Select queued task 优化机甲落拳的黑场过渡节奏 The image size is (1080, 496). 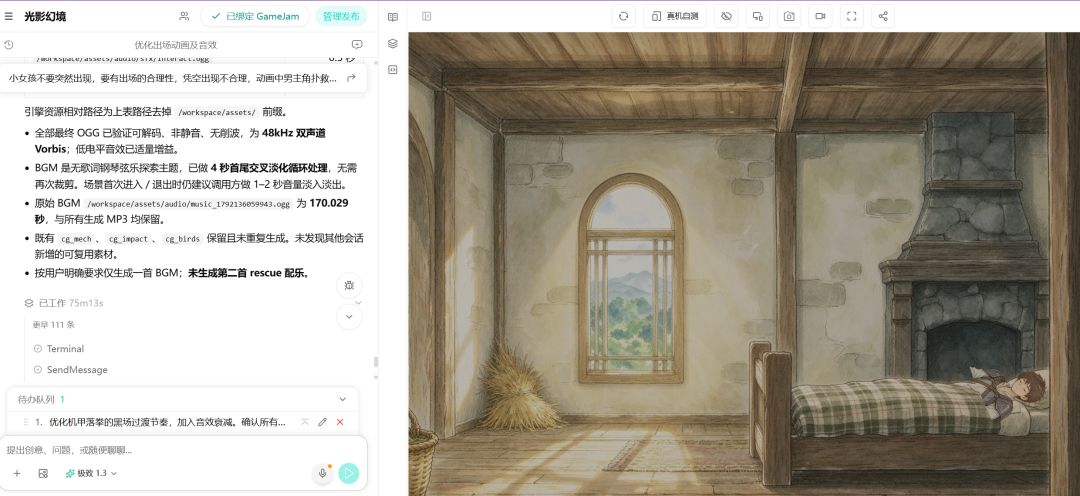pos(167,422)
